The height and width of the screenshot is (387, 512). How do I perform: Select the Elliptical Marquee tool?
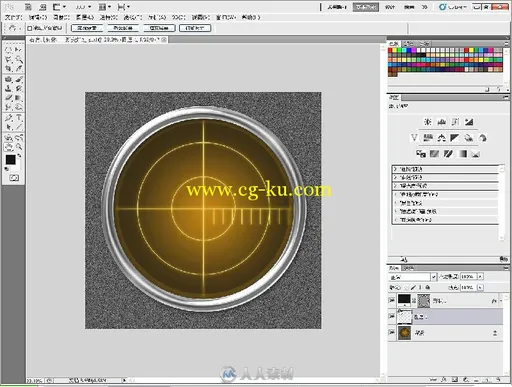click(x=8, y=50)
